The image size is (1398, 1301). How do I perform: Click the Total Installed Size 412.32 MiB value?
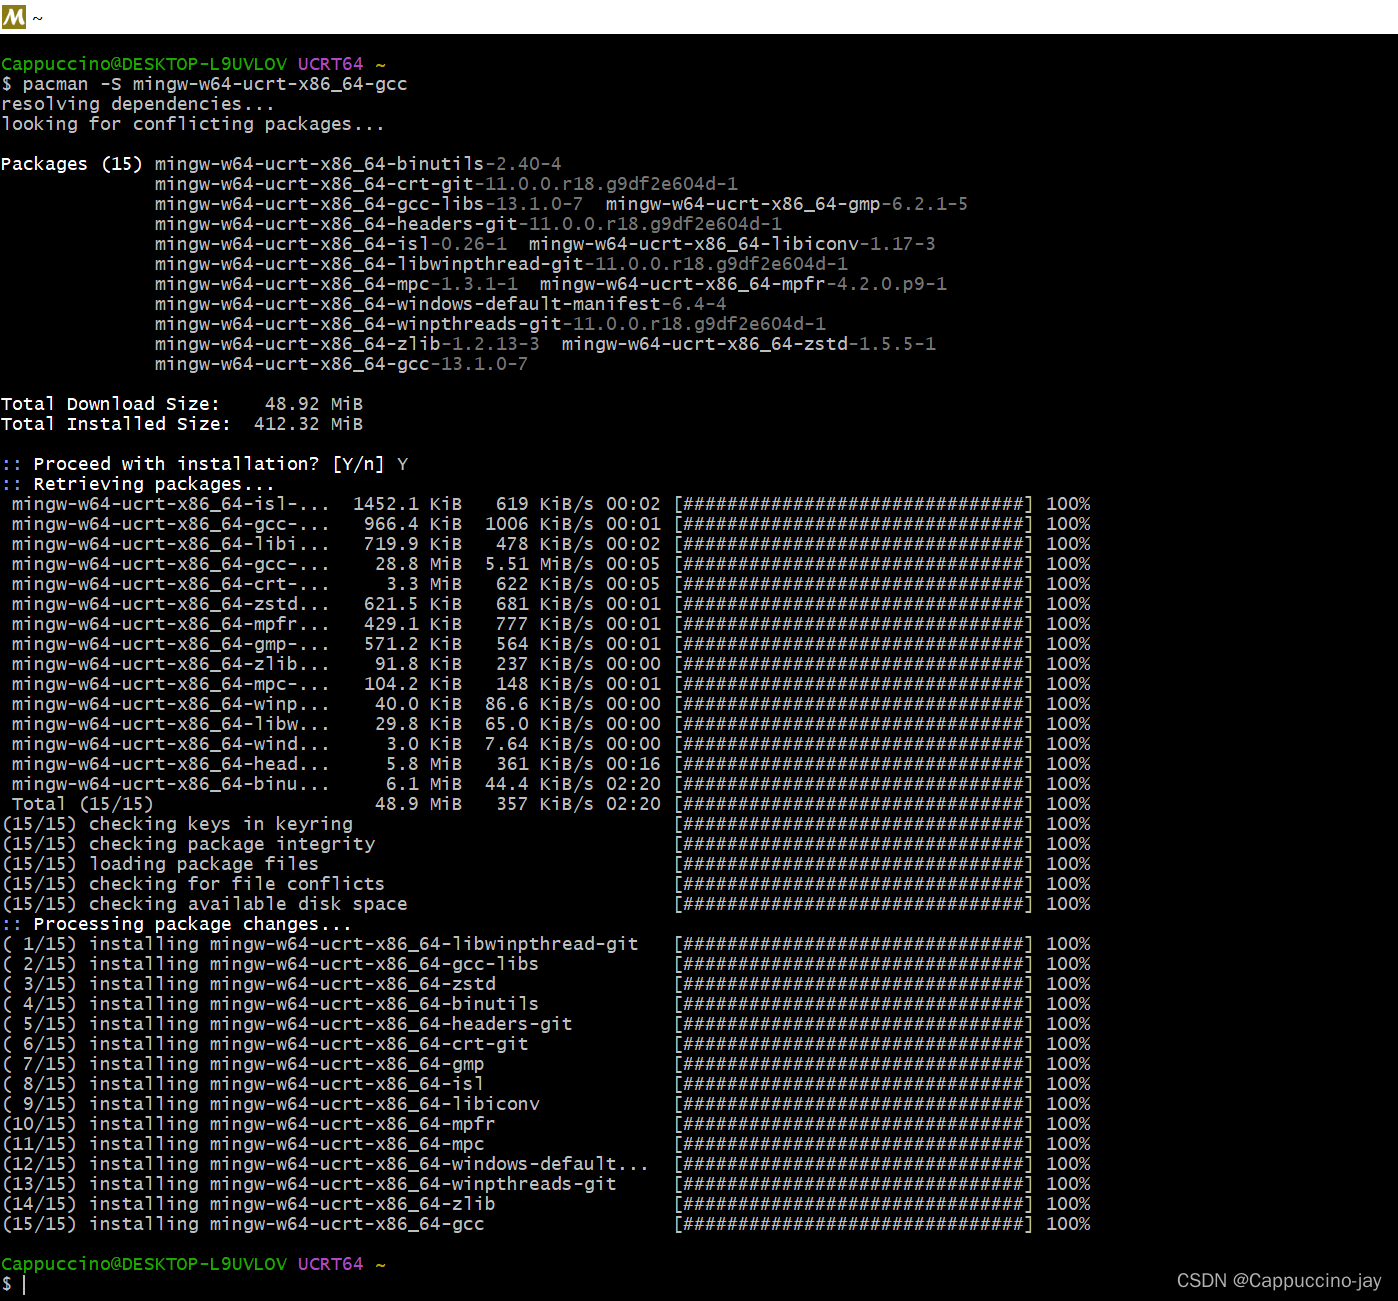tap(308, 424)
